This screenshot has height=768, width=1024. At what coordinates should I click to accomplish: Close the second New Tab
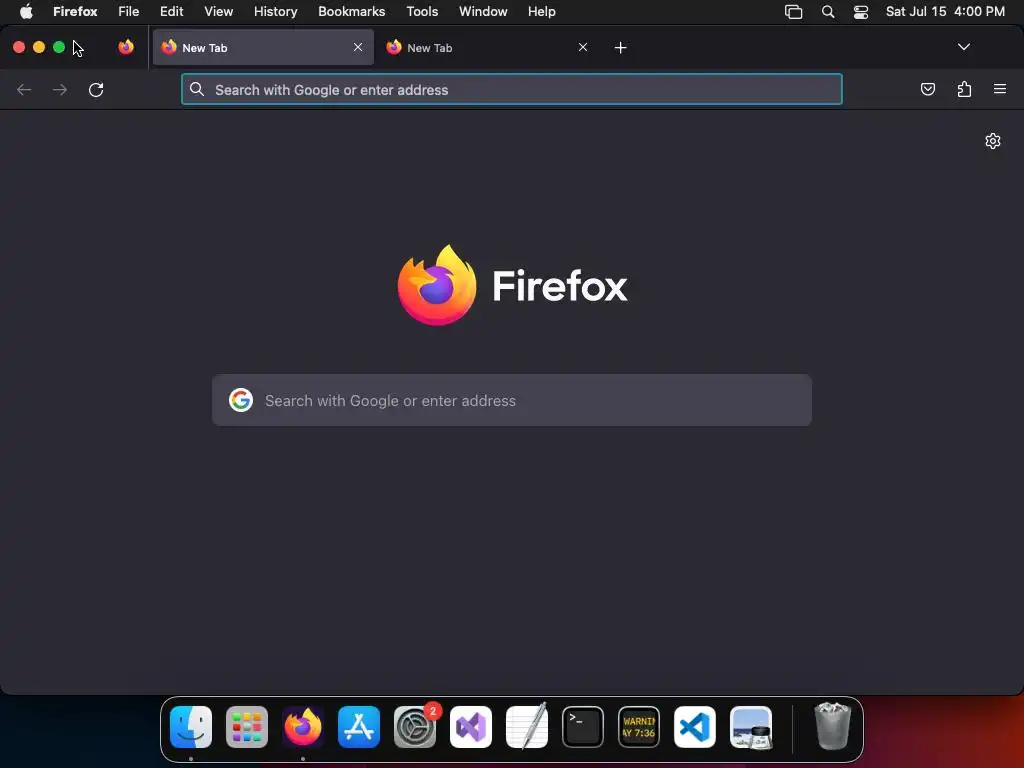pyautogui.click(x=583, y=47)
